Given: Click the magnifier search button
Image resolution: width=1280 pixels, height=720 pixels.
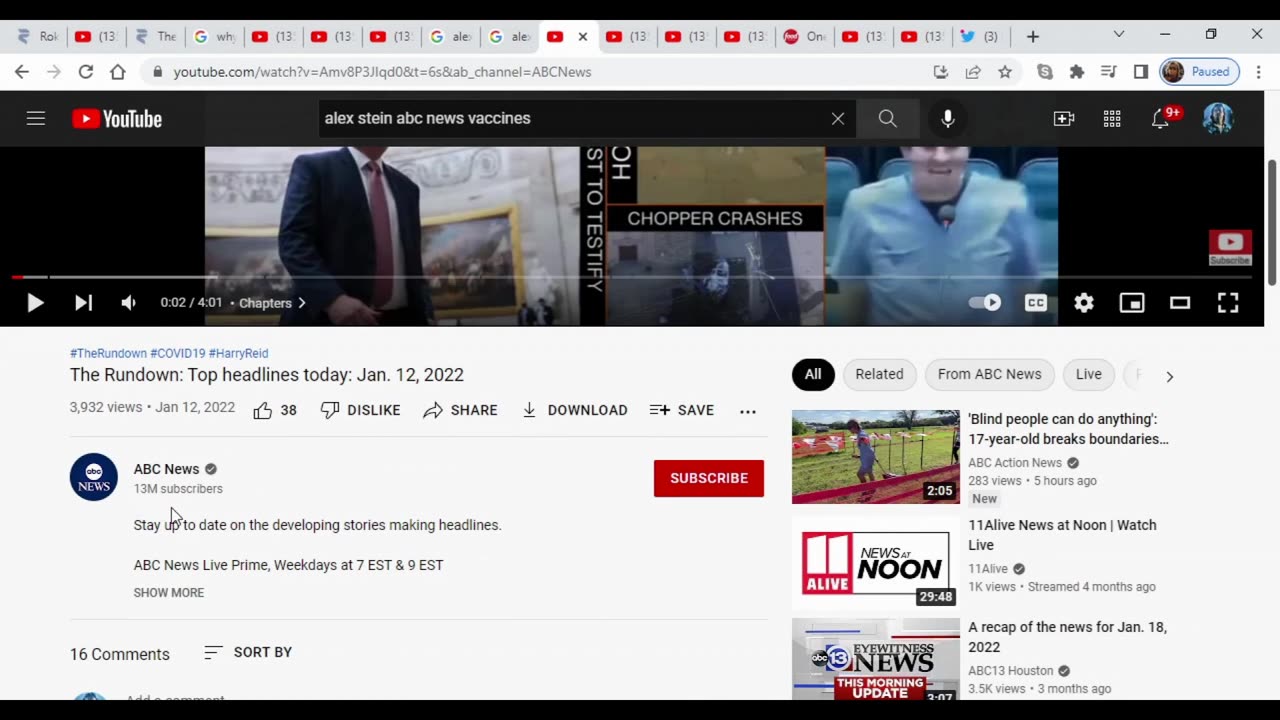Looking at the screenshot, I should coord(887,118).
